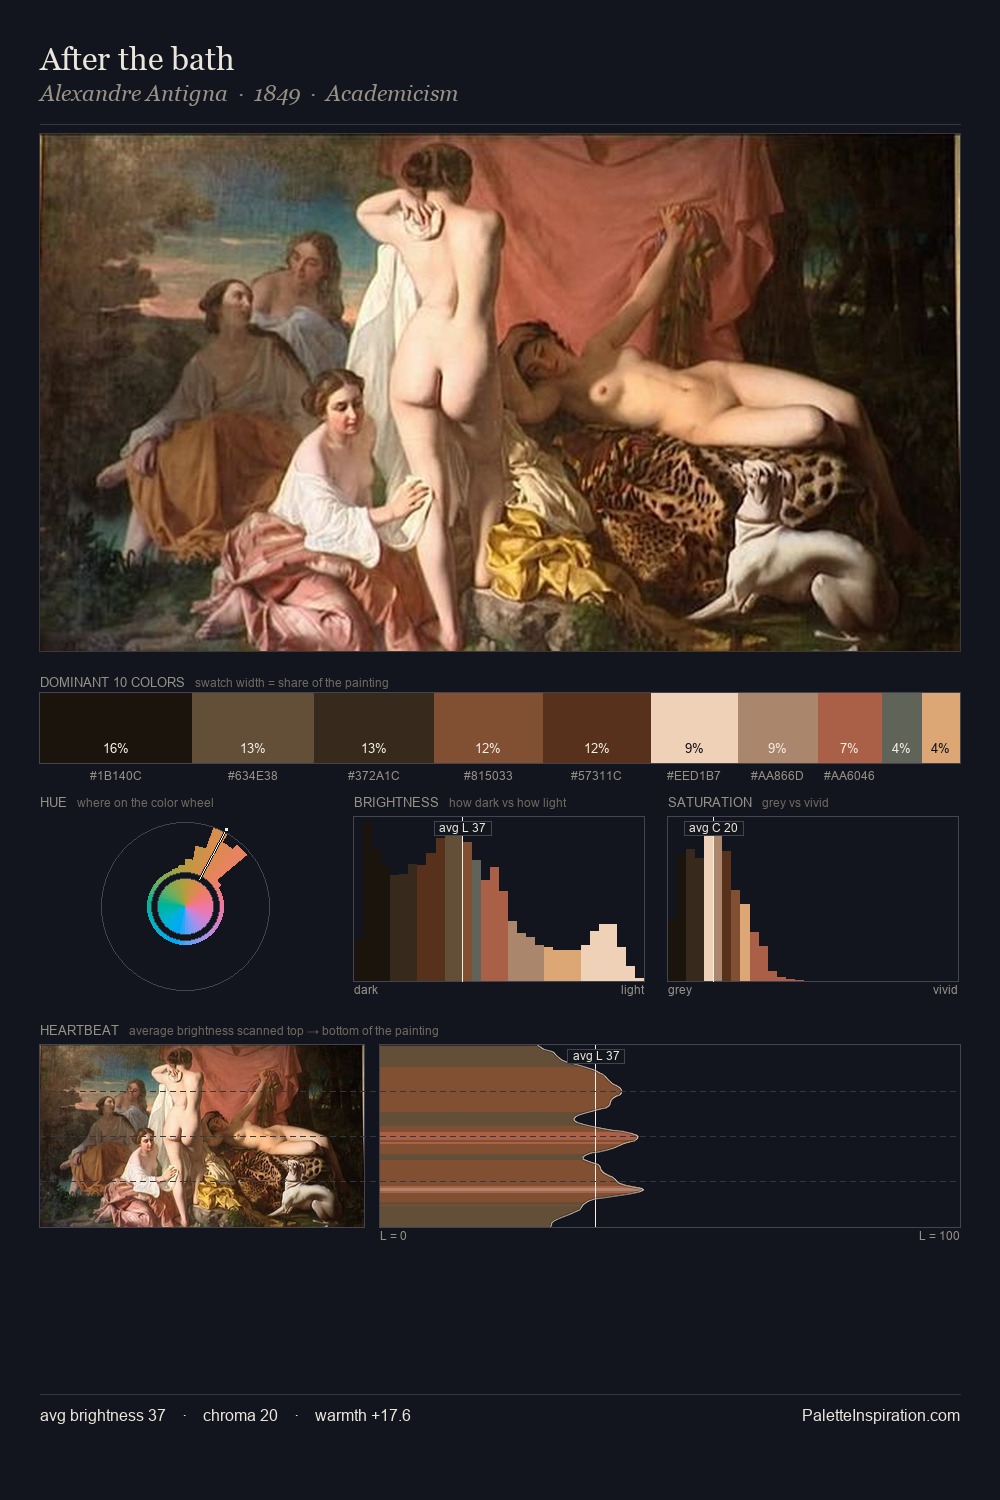The width and height of the screenshot is (1000, 1500).
Task: Click the 'After the bath' title
Action: pos(137,59)
